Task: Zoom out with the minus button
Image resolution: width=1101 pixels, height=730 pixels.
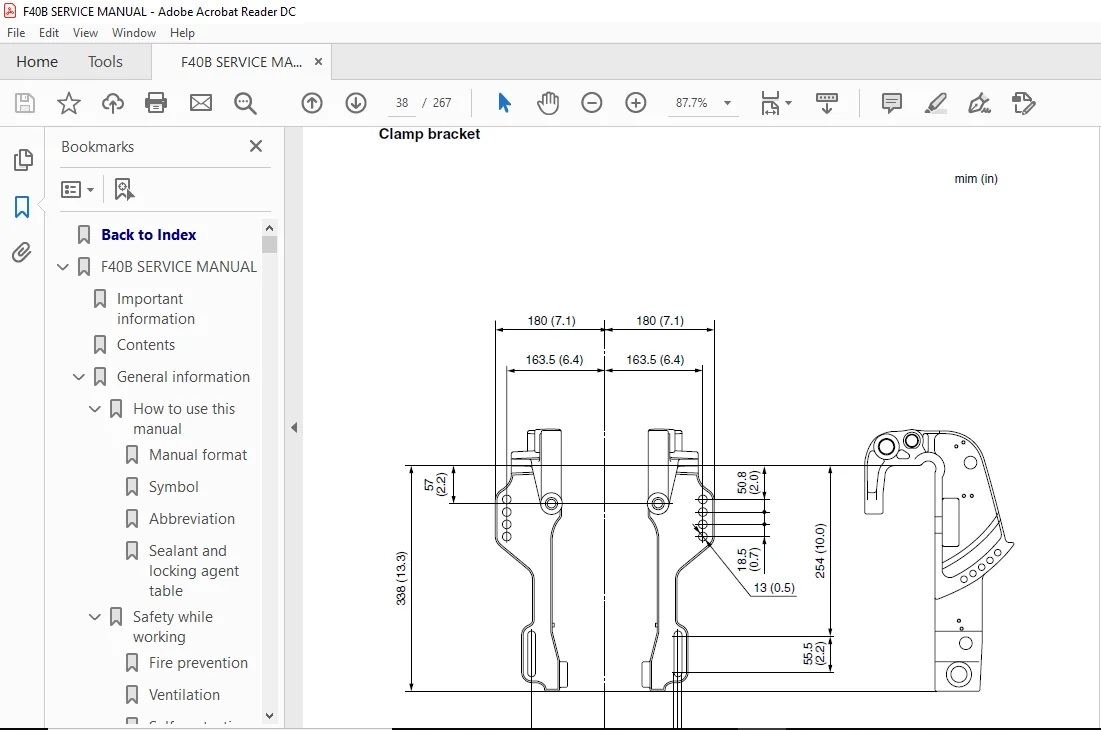Action: tap(592, 103)
